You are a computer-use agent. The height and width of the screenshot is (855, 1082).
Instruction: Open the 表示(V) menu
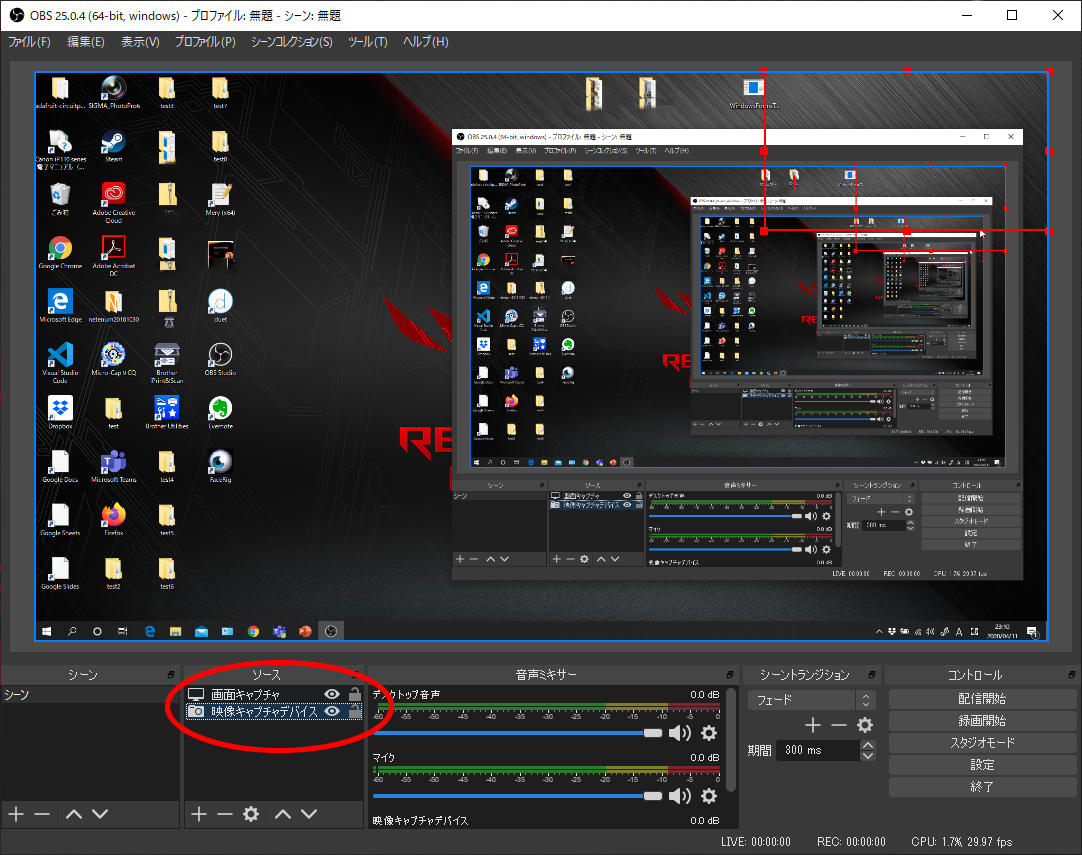coord(140,41)
